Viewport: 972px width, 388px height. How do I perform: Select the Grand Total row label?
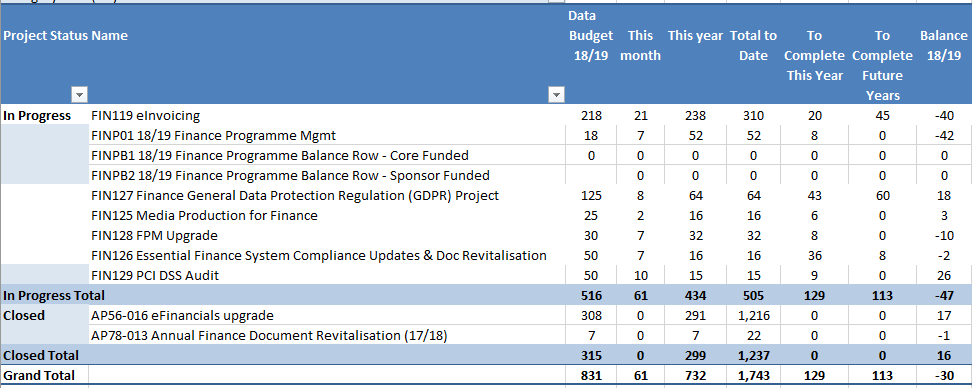pos(40,375)
